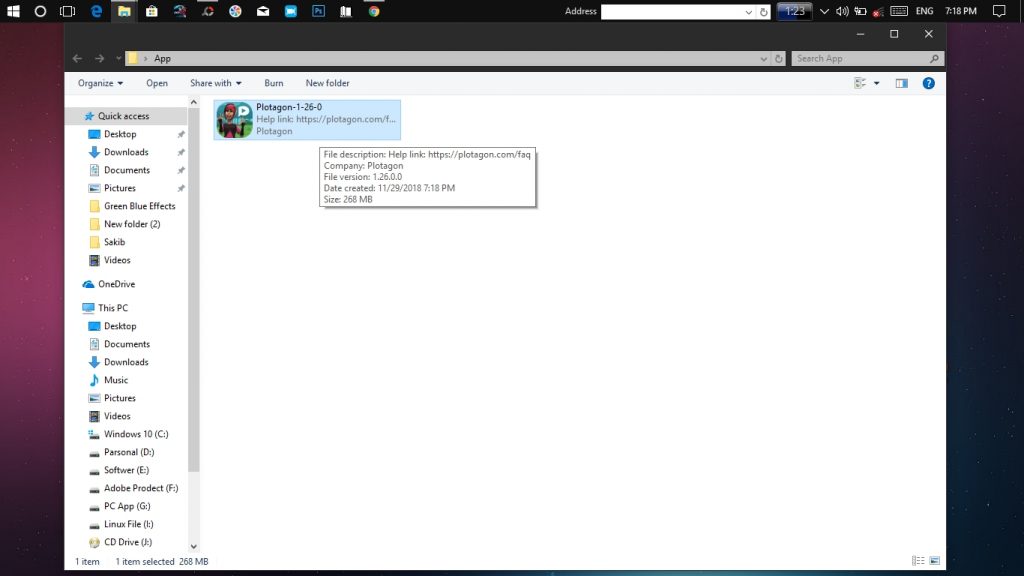
Task: Click the search magnifier icon
Action: click(x=935, y=58)
